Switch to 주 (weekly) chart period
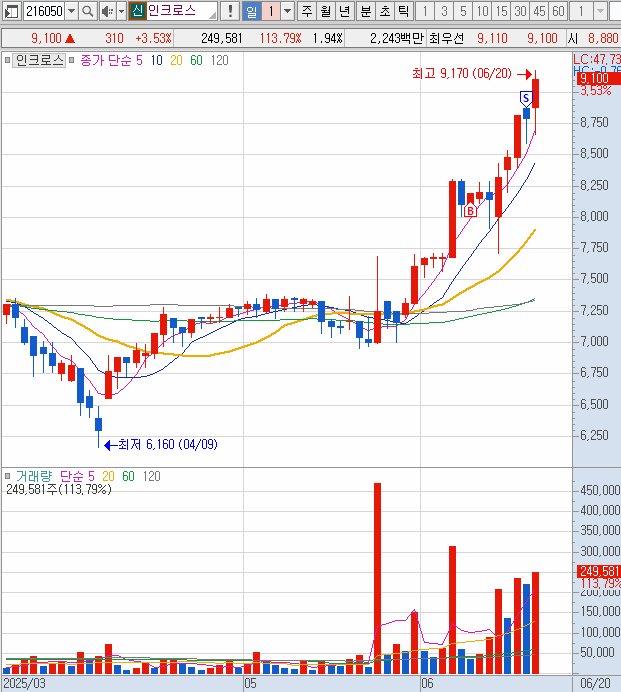 307,11
